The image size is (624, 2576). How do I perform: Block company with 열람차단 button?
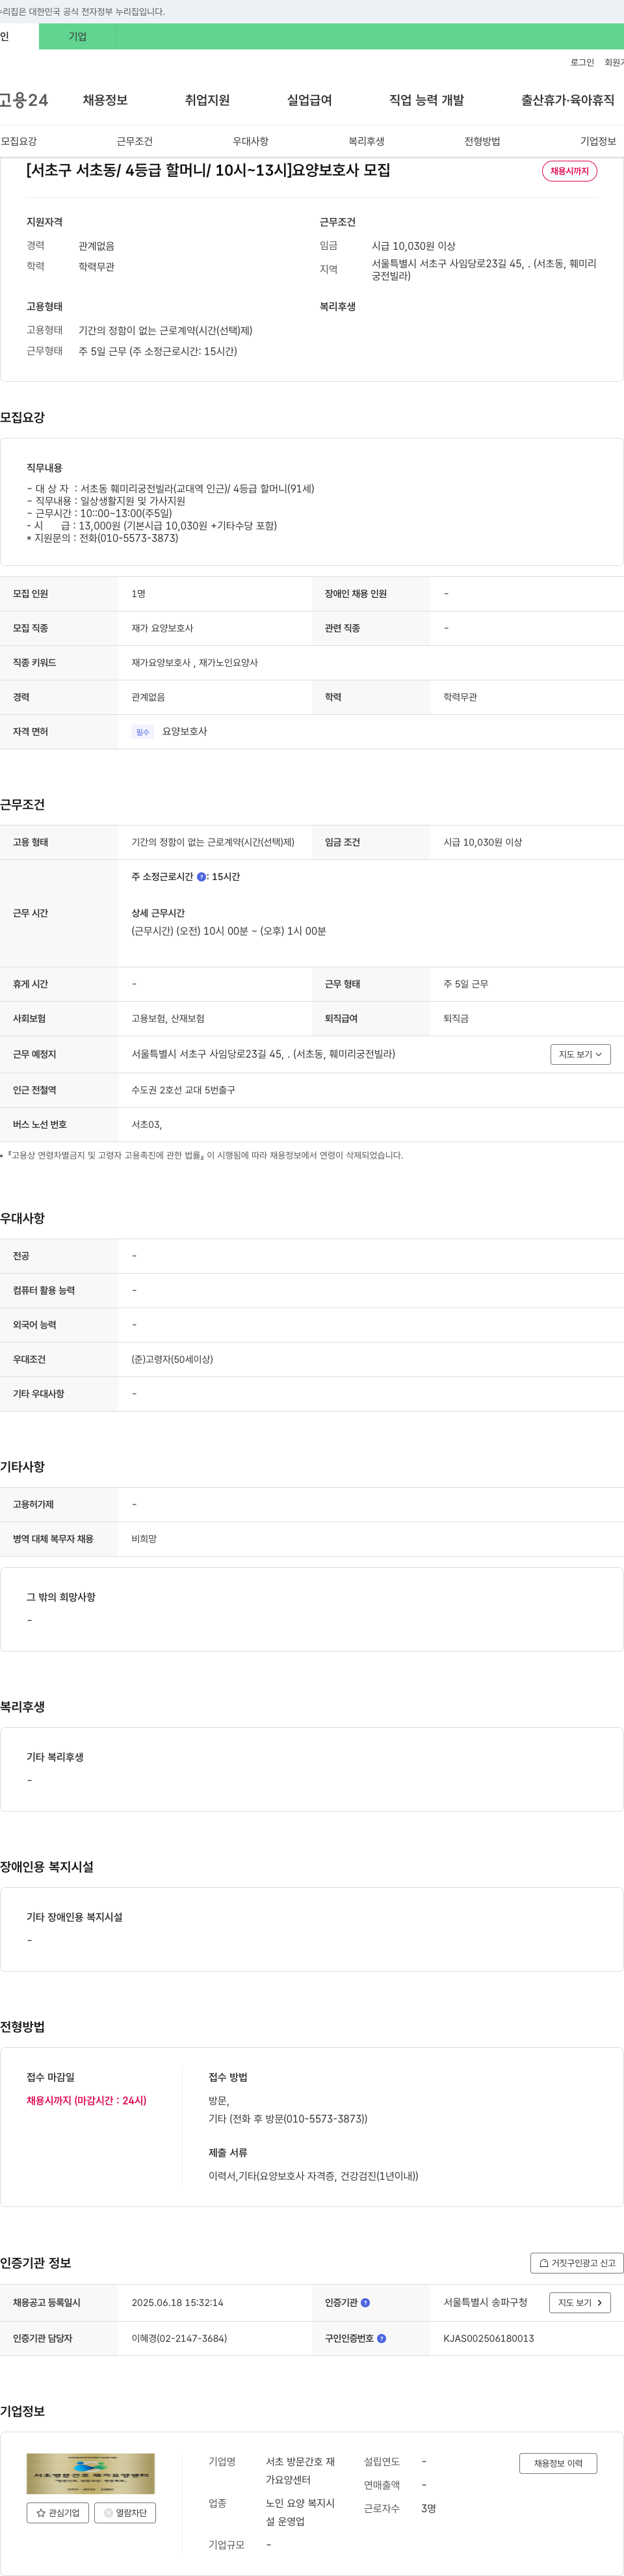point(125,2513)
